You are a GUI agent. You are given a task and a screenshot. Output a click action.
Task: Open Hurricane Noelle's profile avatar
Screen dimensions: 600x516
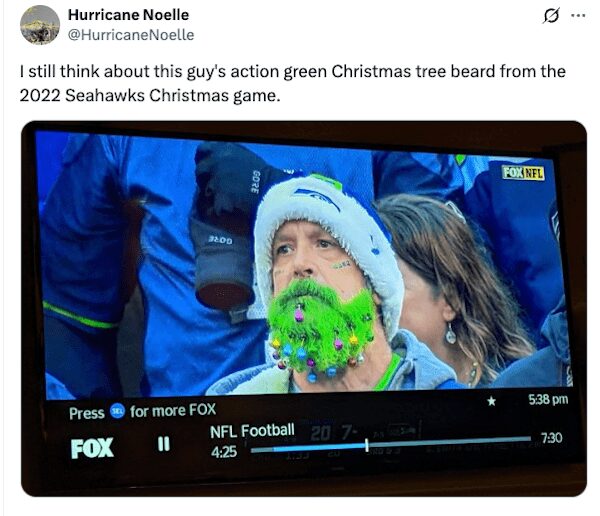(40, 25)
